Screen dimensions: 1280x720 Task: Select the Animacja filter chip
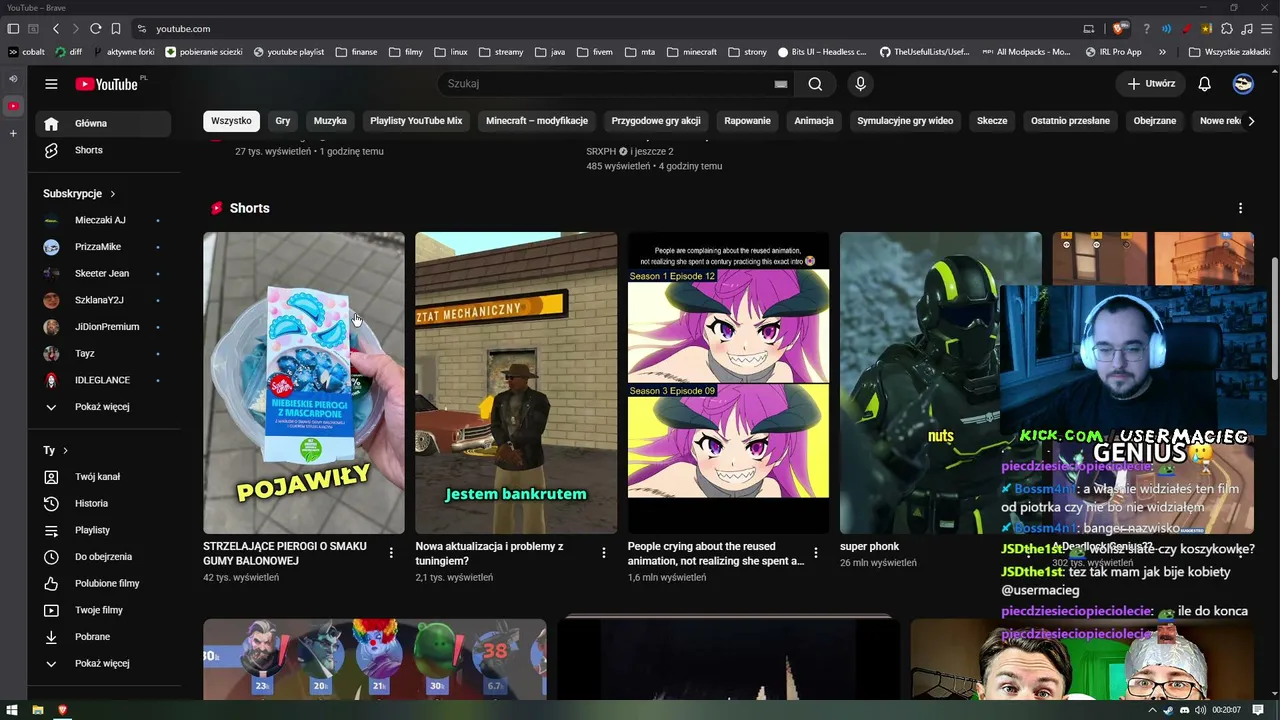pyautogui.click(x=814, y=121)
